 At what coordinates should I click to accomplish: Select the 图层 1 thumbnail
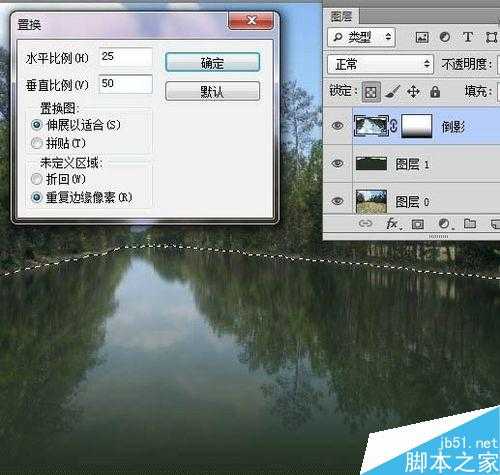tap(371, 164)
